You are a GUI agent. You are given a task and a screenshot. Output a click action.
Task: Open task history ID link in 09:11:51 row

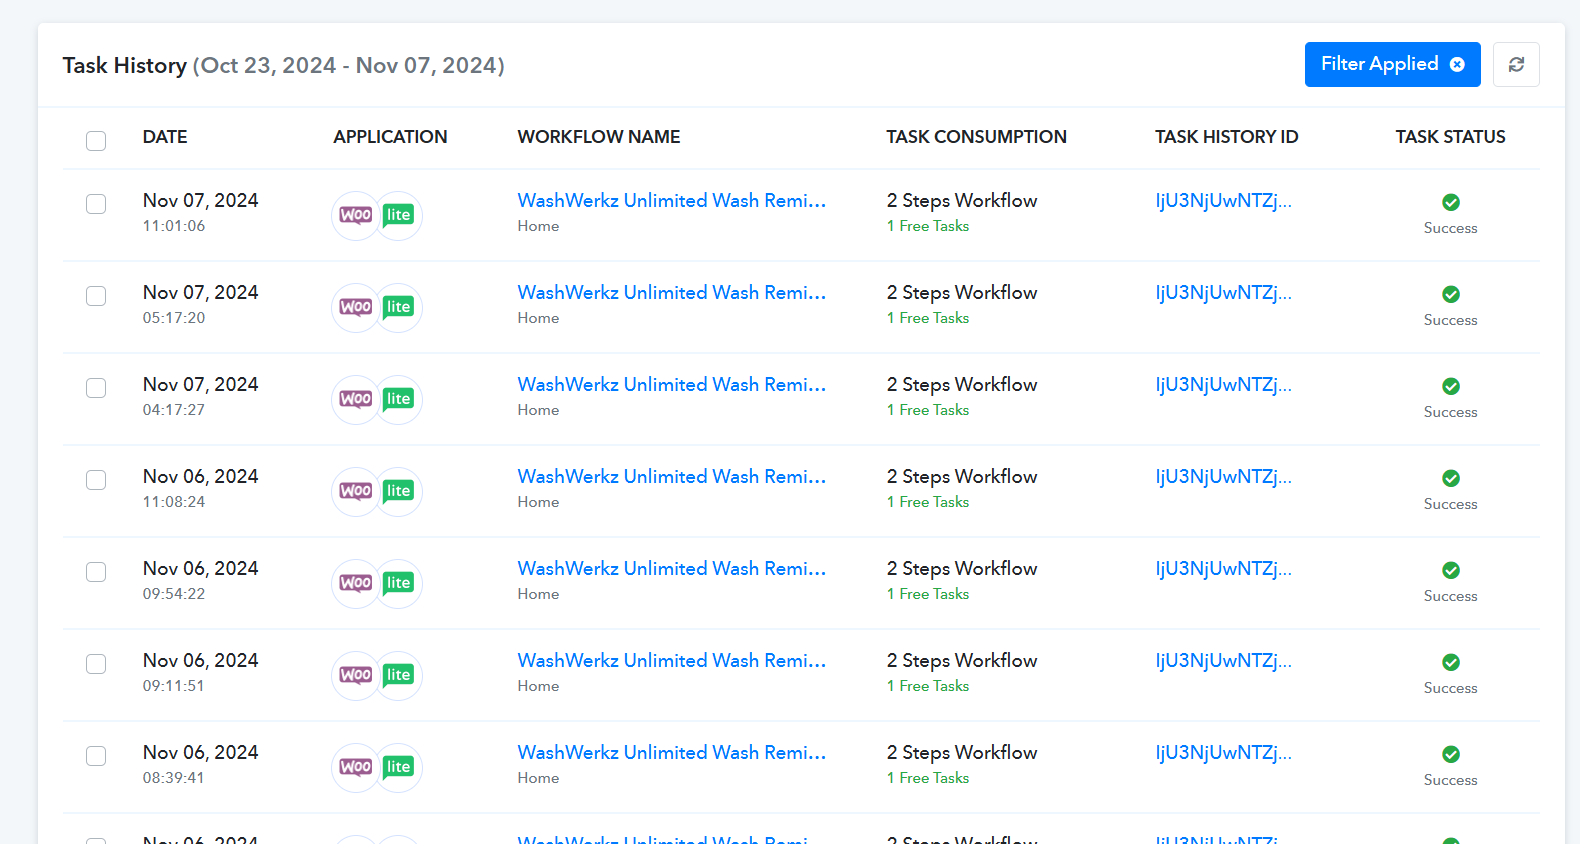coord(1223,660)
